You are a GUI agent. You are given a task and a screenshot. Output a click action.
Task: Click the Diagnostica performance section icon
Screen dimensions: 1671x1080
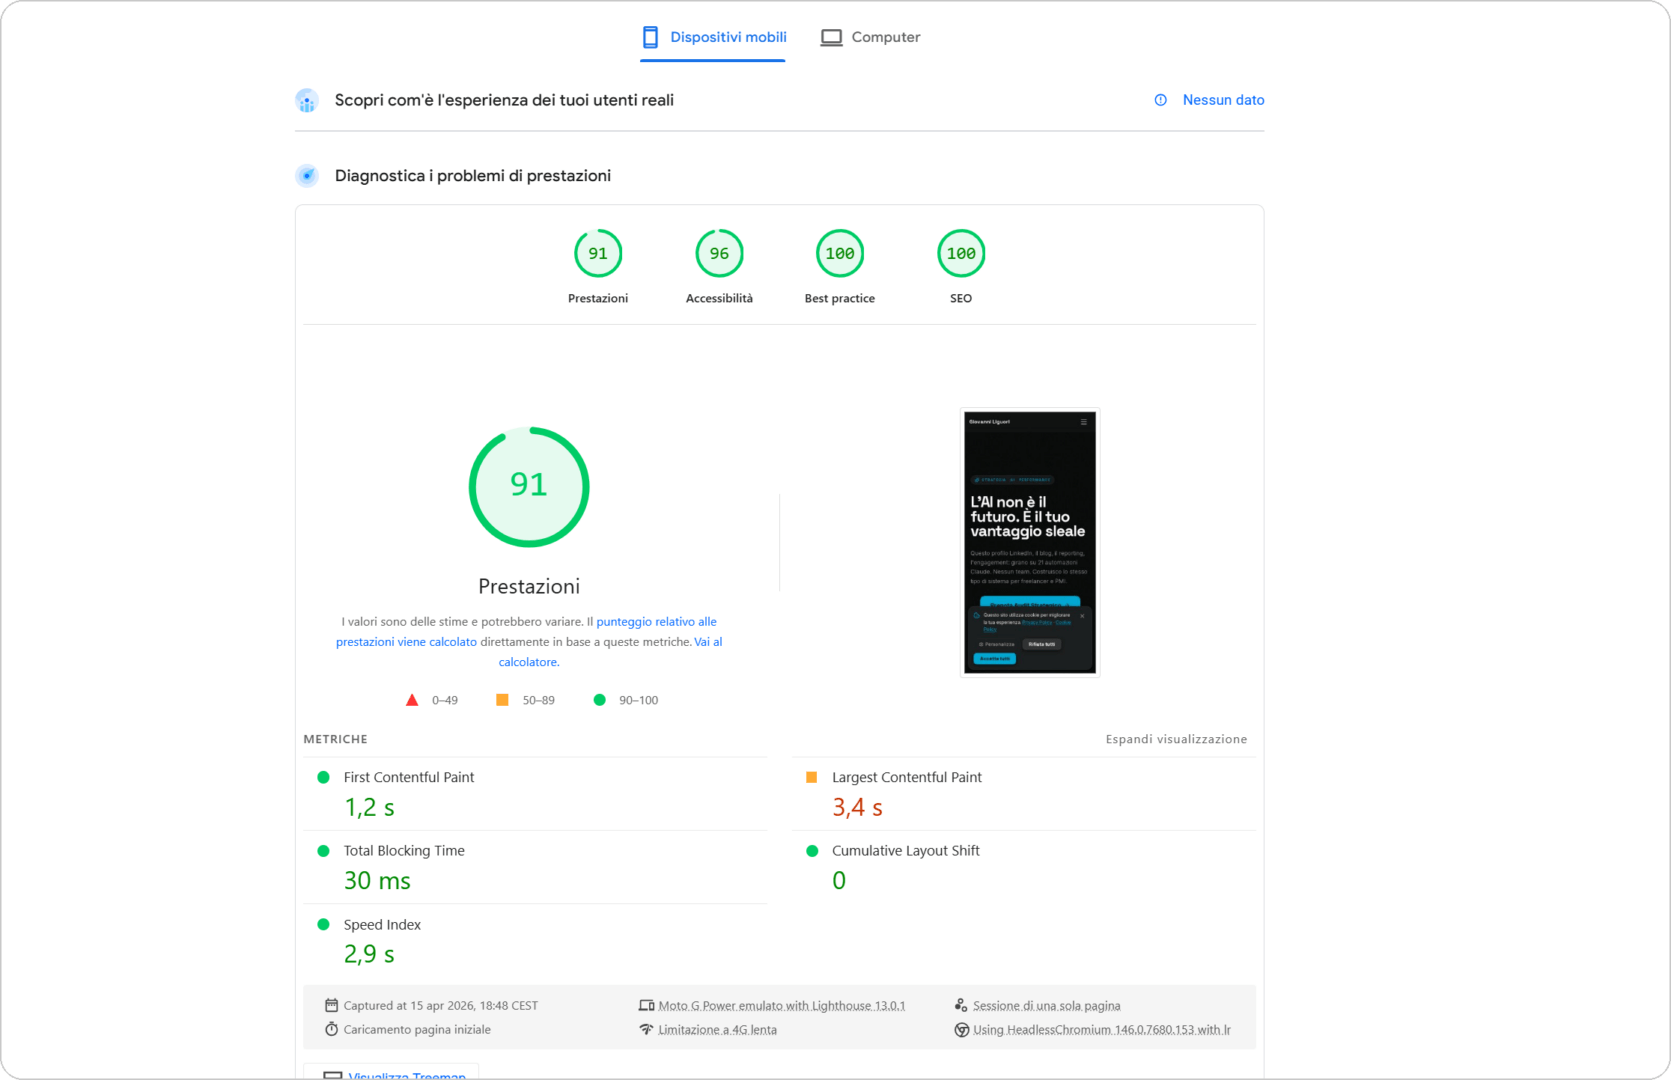307,176
